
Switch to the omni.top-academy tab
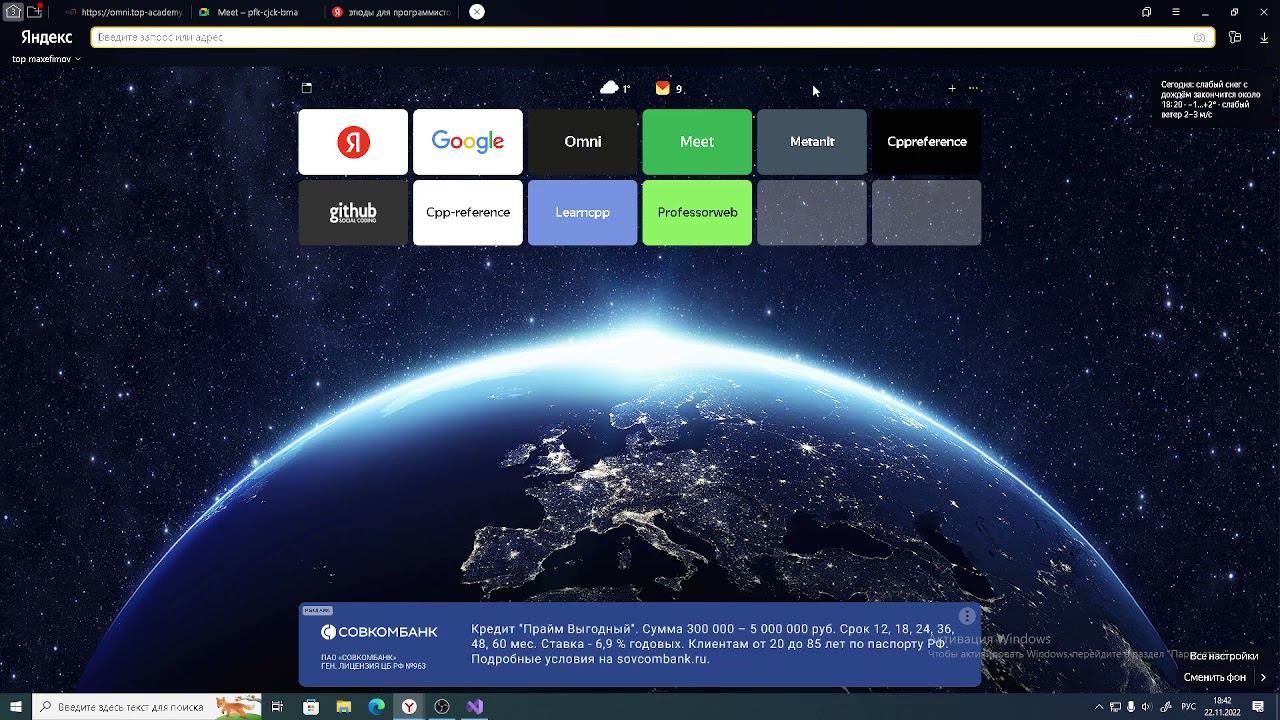[x=124, y=12]
